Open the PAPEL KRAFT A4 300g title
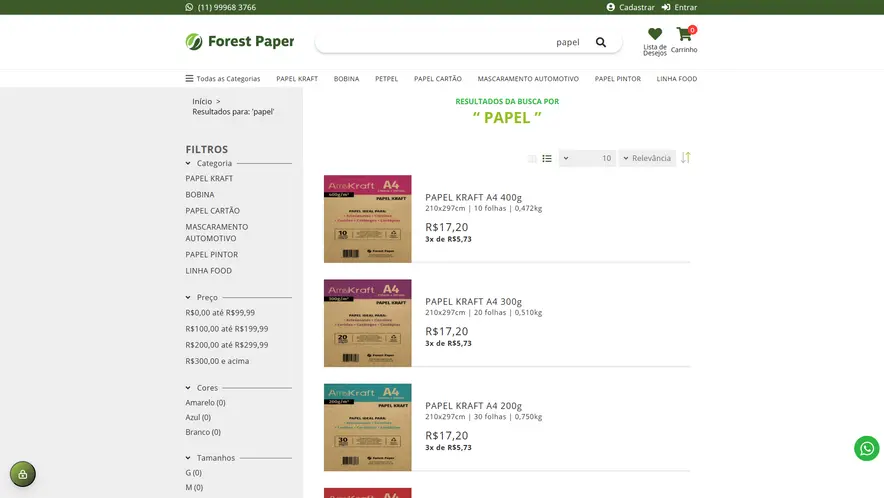The width and height of the screenshot is (884, 498). pyautogui.click(x=474, y=302)
